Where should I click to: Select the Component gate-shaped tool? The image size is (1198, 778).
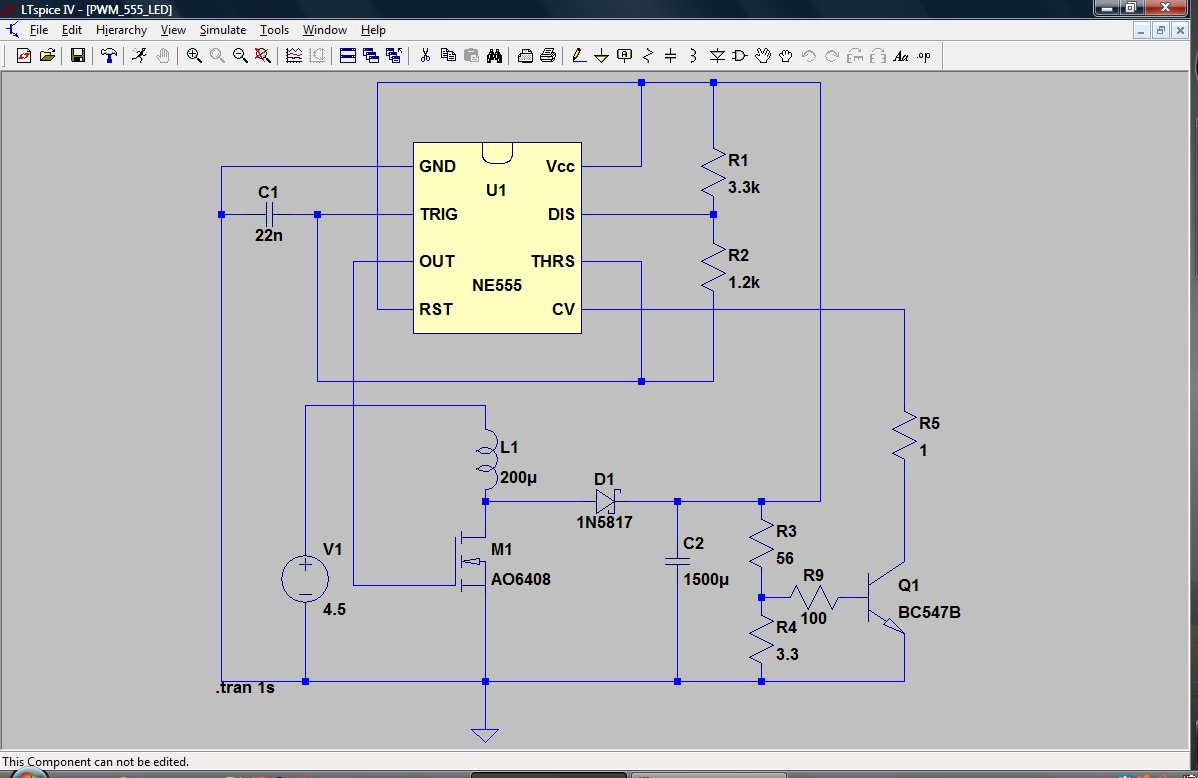coord(740,56)
